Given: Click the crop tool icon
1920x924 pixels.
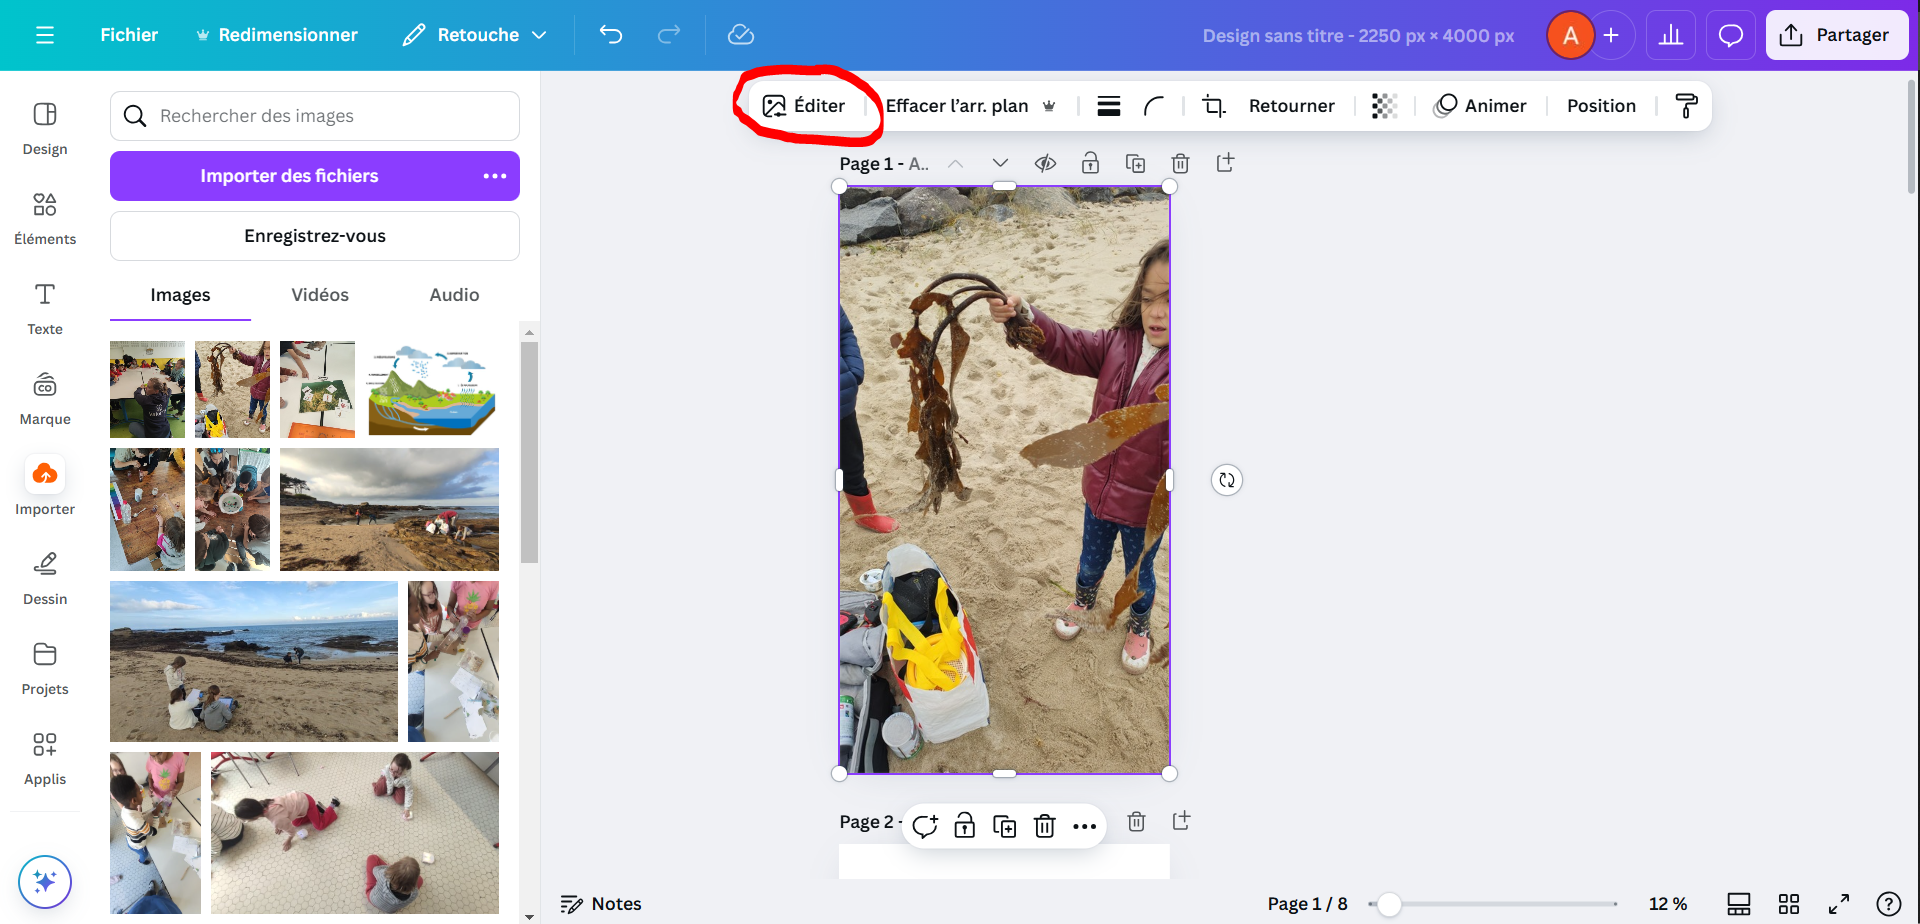Looking at the screenshot, I should pyautogui.click(x=1213, y=106).
